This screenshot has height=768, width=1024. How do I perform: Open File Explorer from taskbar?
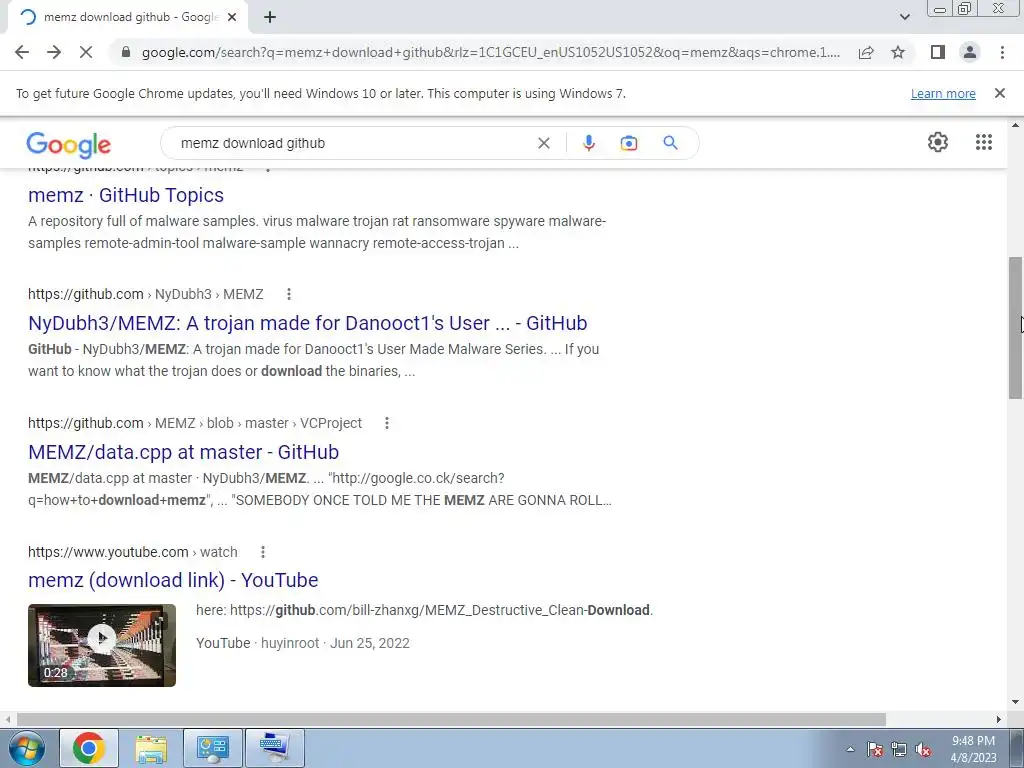tap(151, 748)
